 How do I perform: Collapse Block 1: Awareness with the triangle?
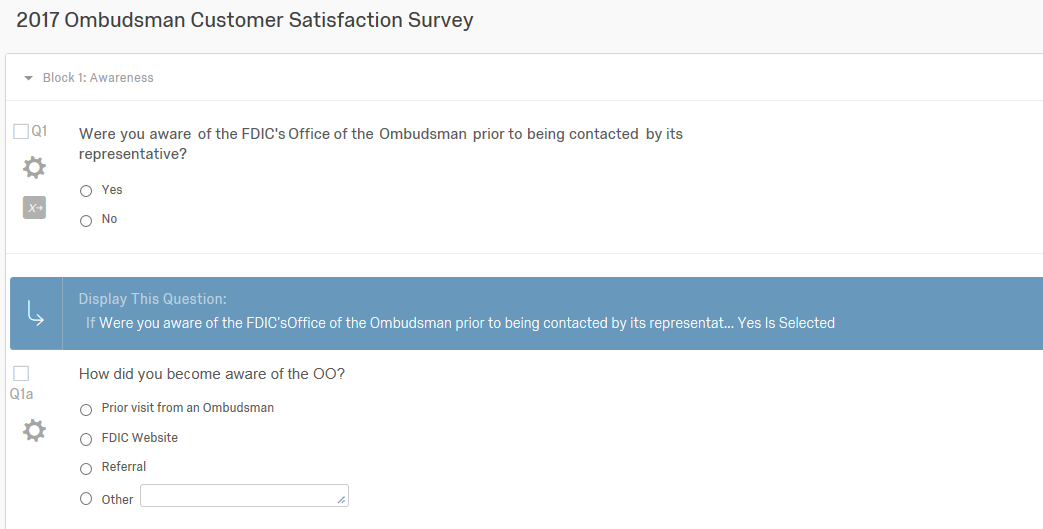[29, 78]
